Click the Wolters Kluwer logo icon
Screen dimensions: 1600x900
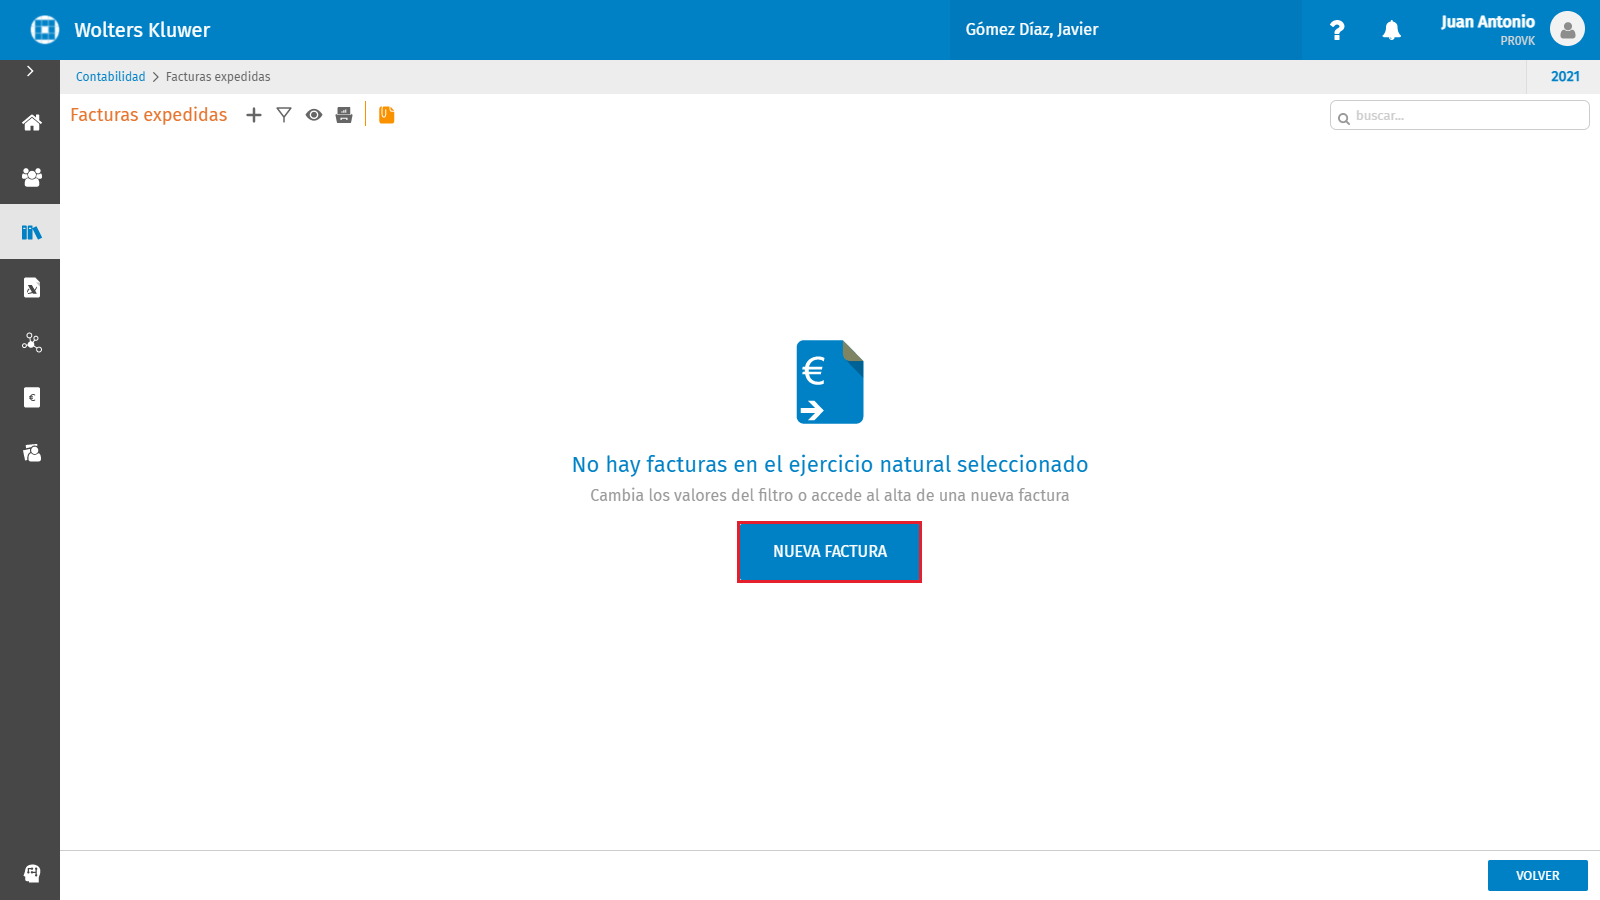pos(44,30)
